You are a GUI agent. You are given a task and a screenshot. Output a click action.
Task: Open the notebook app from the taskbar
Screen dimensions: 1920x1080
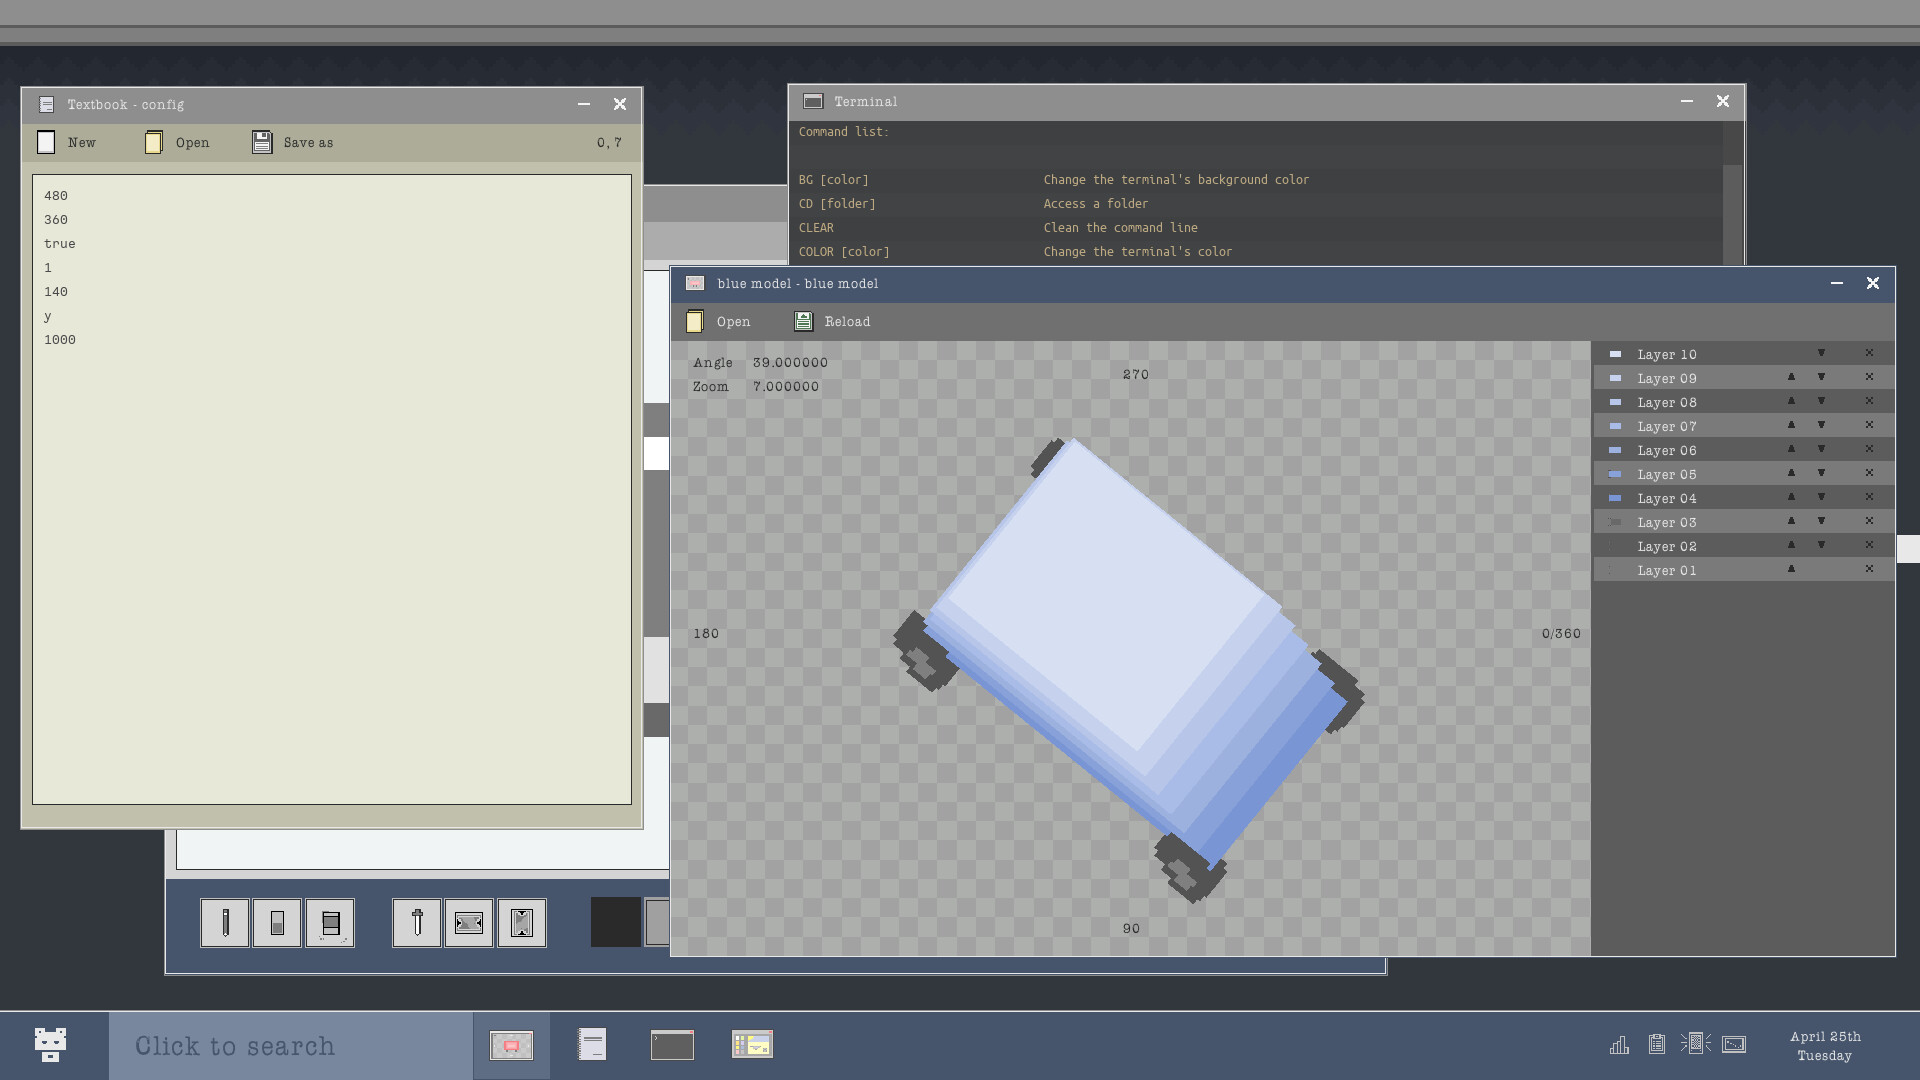[592, 1045]
